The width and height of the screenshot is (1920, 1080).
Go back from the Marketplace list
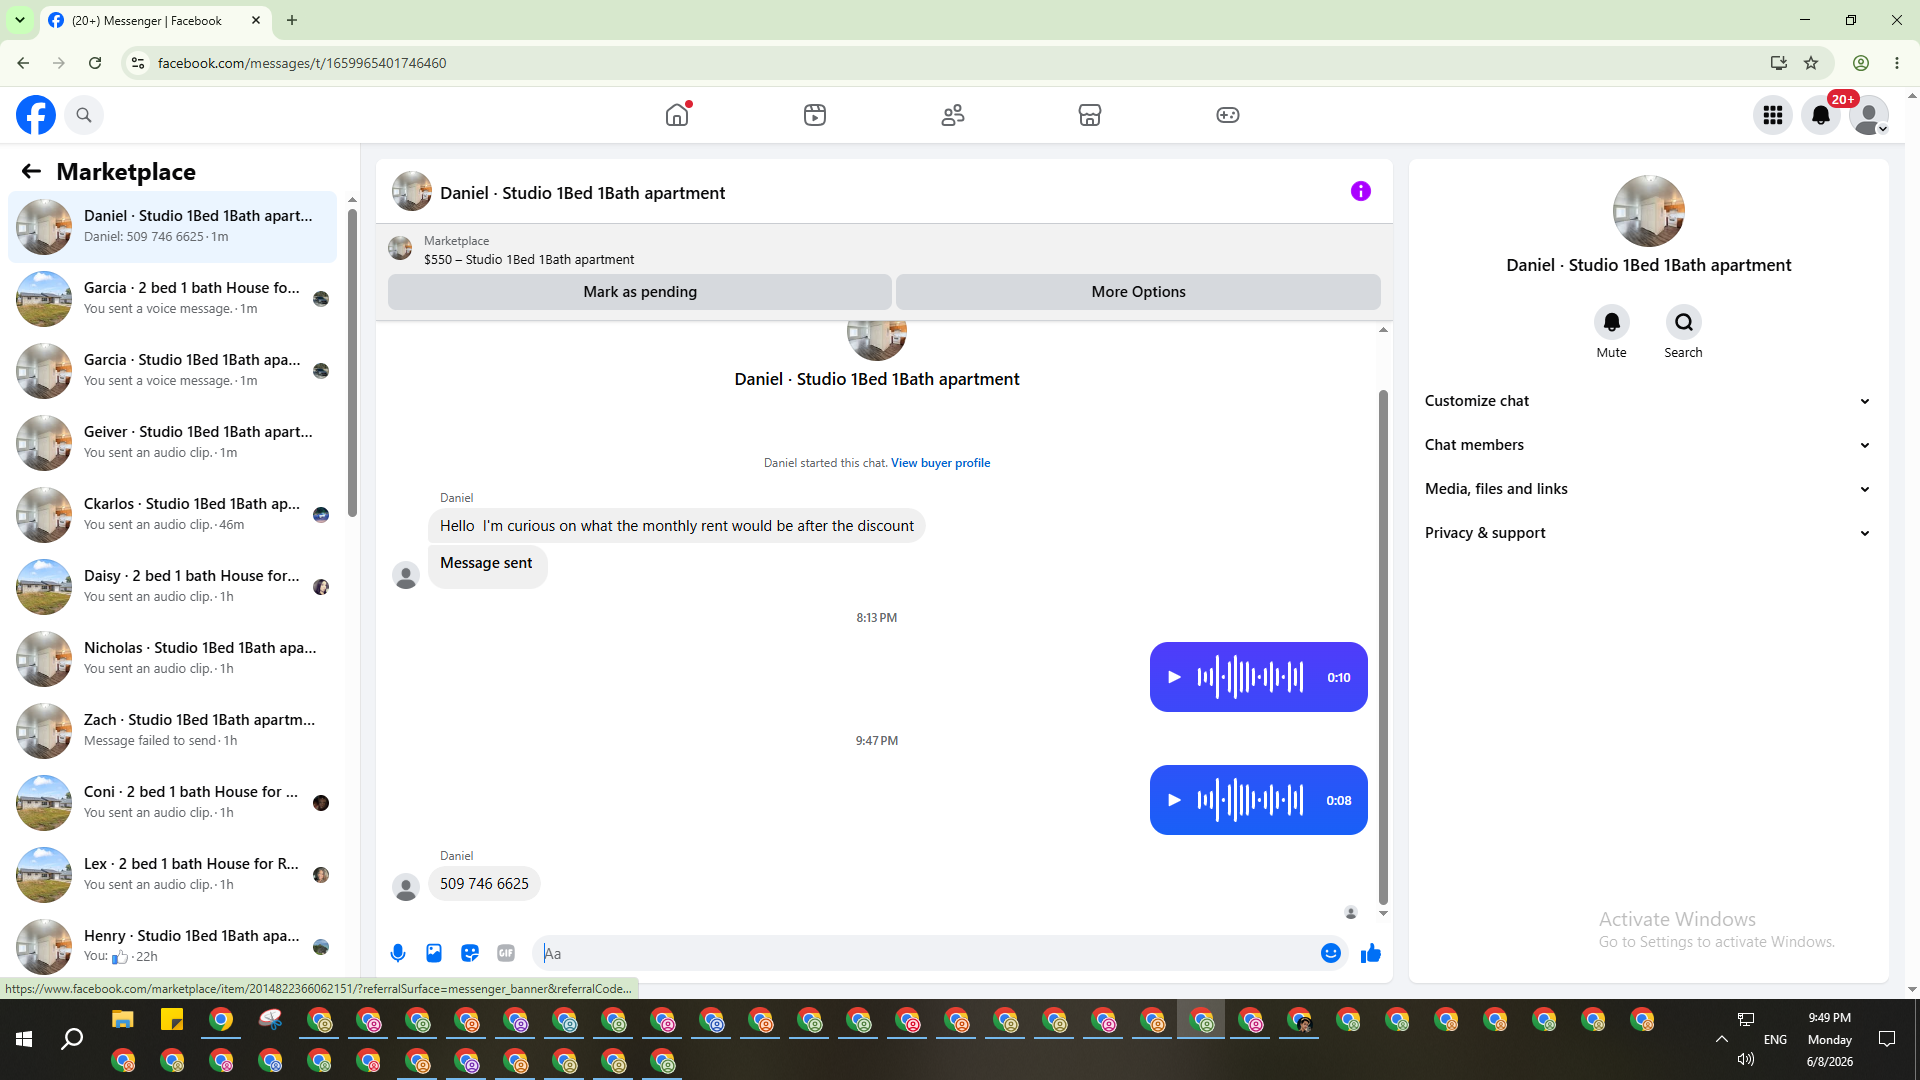(31, 171)
